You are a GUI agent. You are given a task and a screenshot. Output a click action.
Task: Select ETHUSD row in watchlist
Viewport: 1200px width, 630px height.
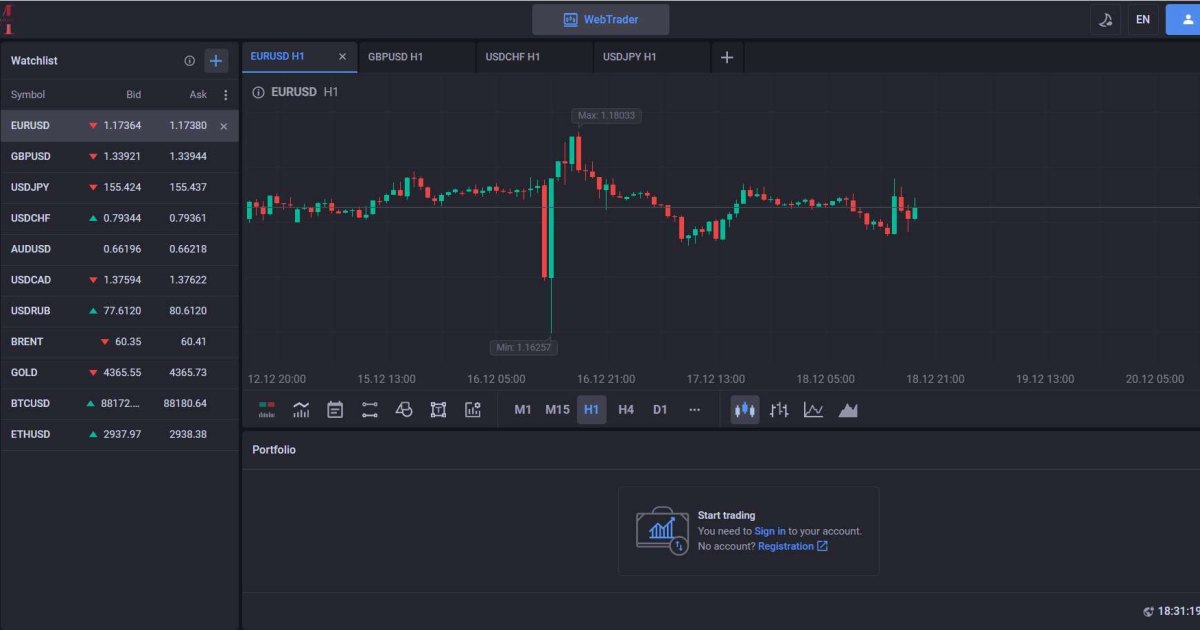tap(120, 435)
